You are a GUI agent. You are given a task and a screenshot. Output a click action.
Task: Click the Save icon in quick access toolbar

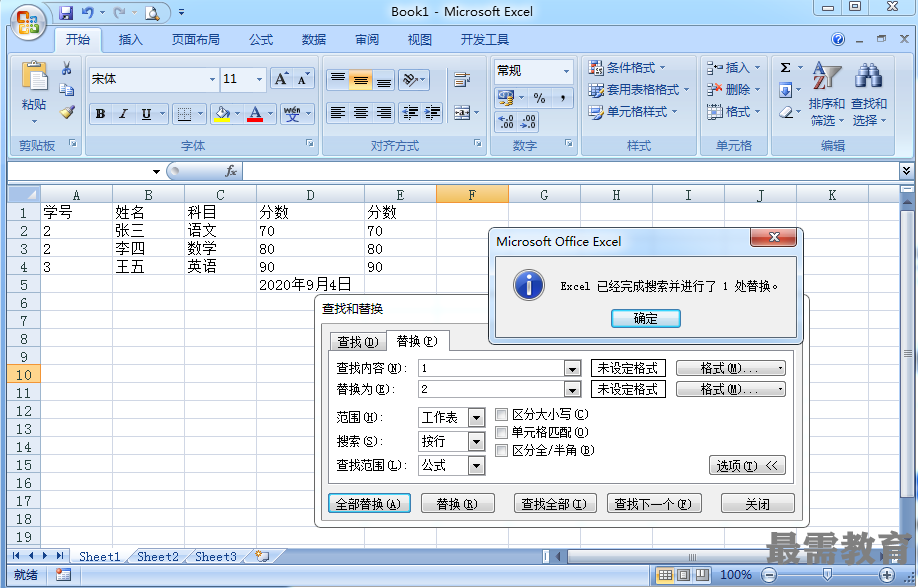pos(66,12)
